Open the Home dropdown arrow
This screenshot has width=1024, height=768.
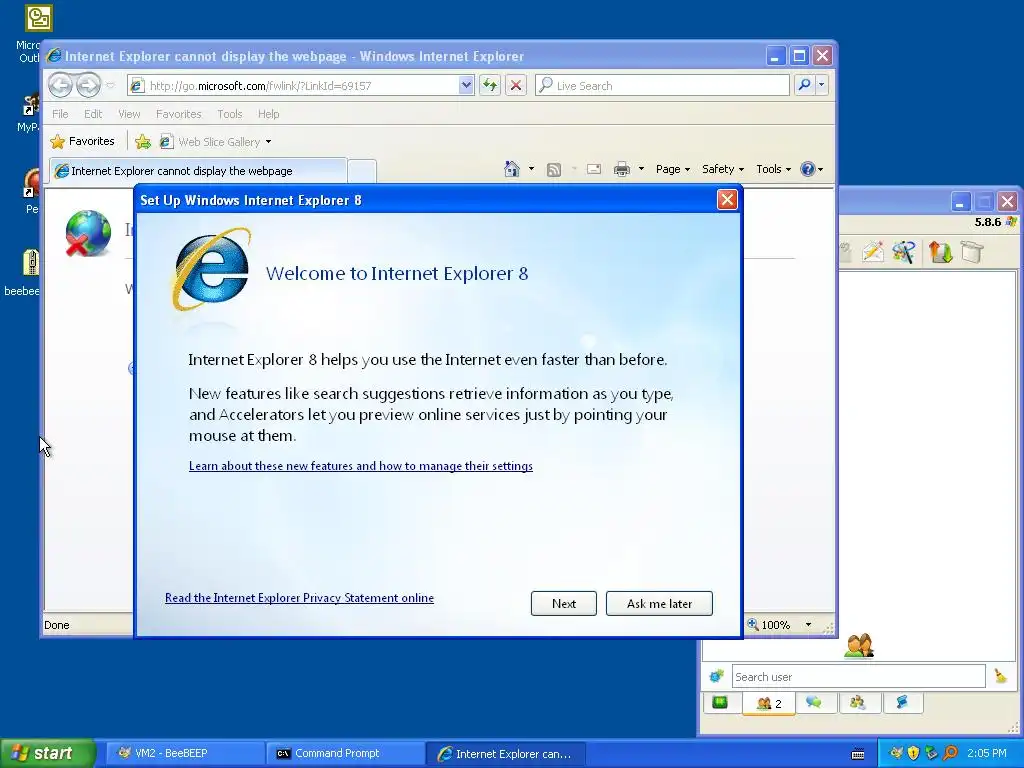tap(531, 169)
